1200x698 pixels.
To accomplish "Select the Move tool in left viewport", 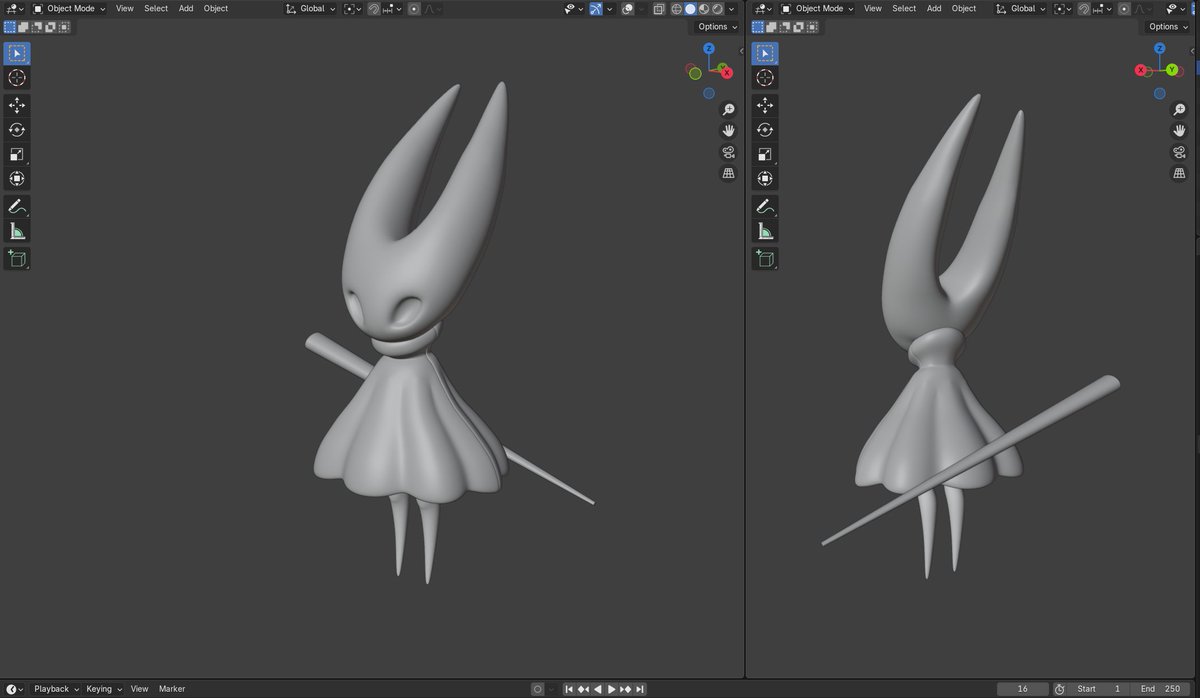I will [17, 105].
